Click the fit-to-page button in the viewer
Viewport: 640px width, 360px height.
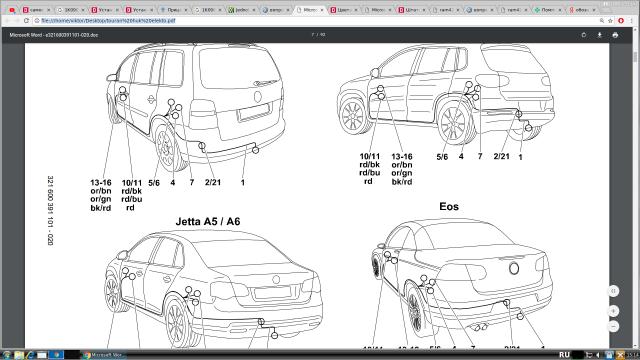click(x=613, y=291)
